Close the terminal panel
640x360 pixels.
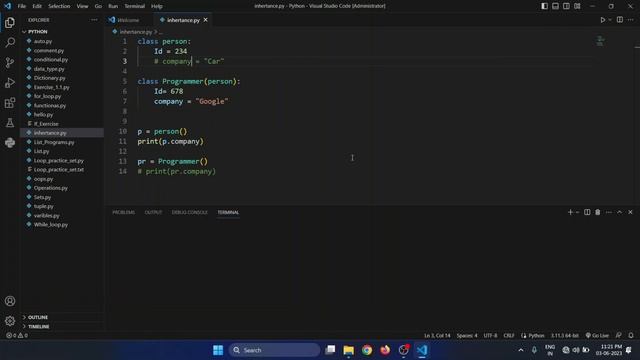click(x=630, y=212)
